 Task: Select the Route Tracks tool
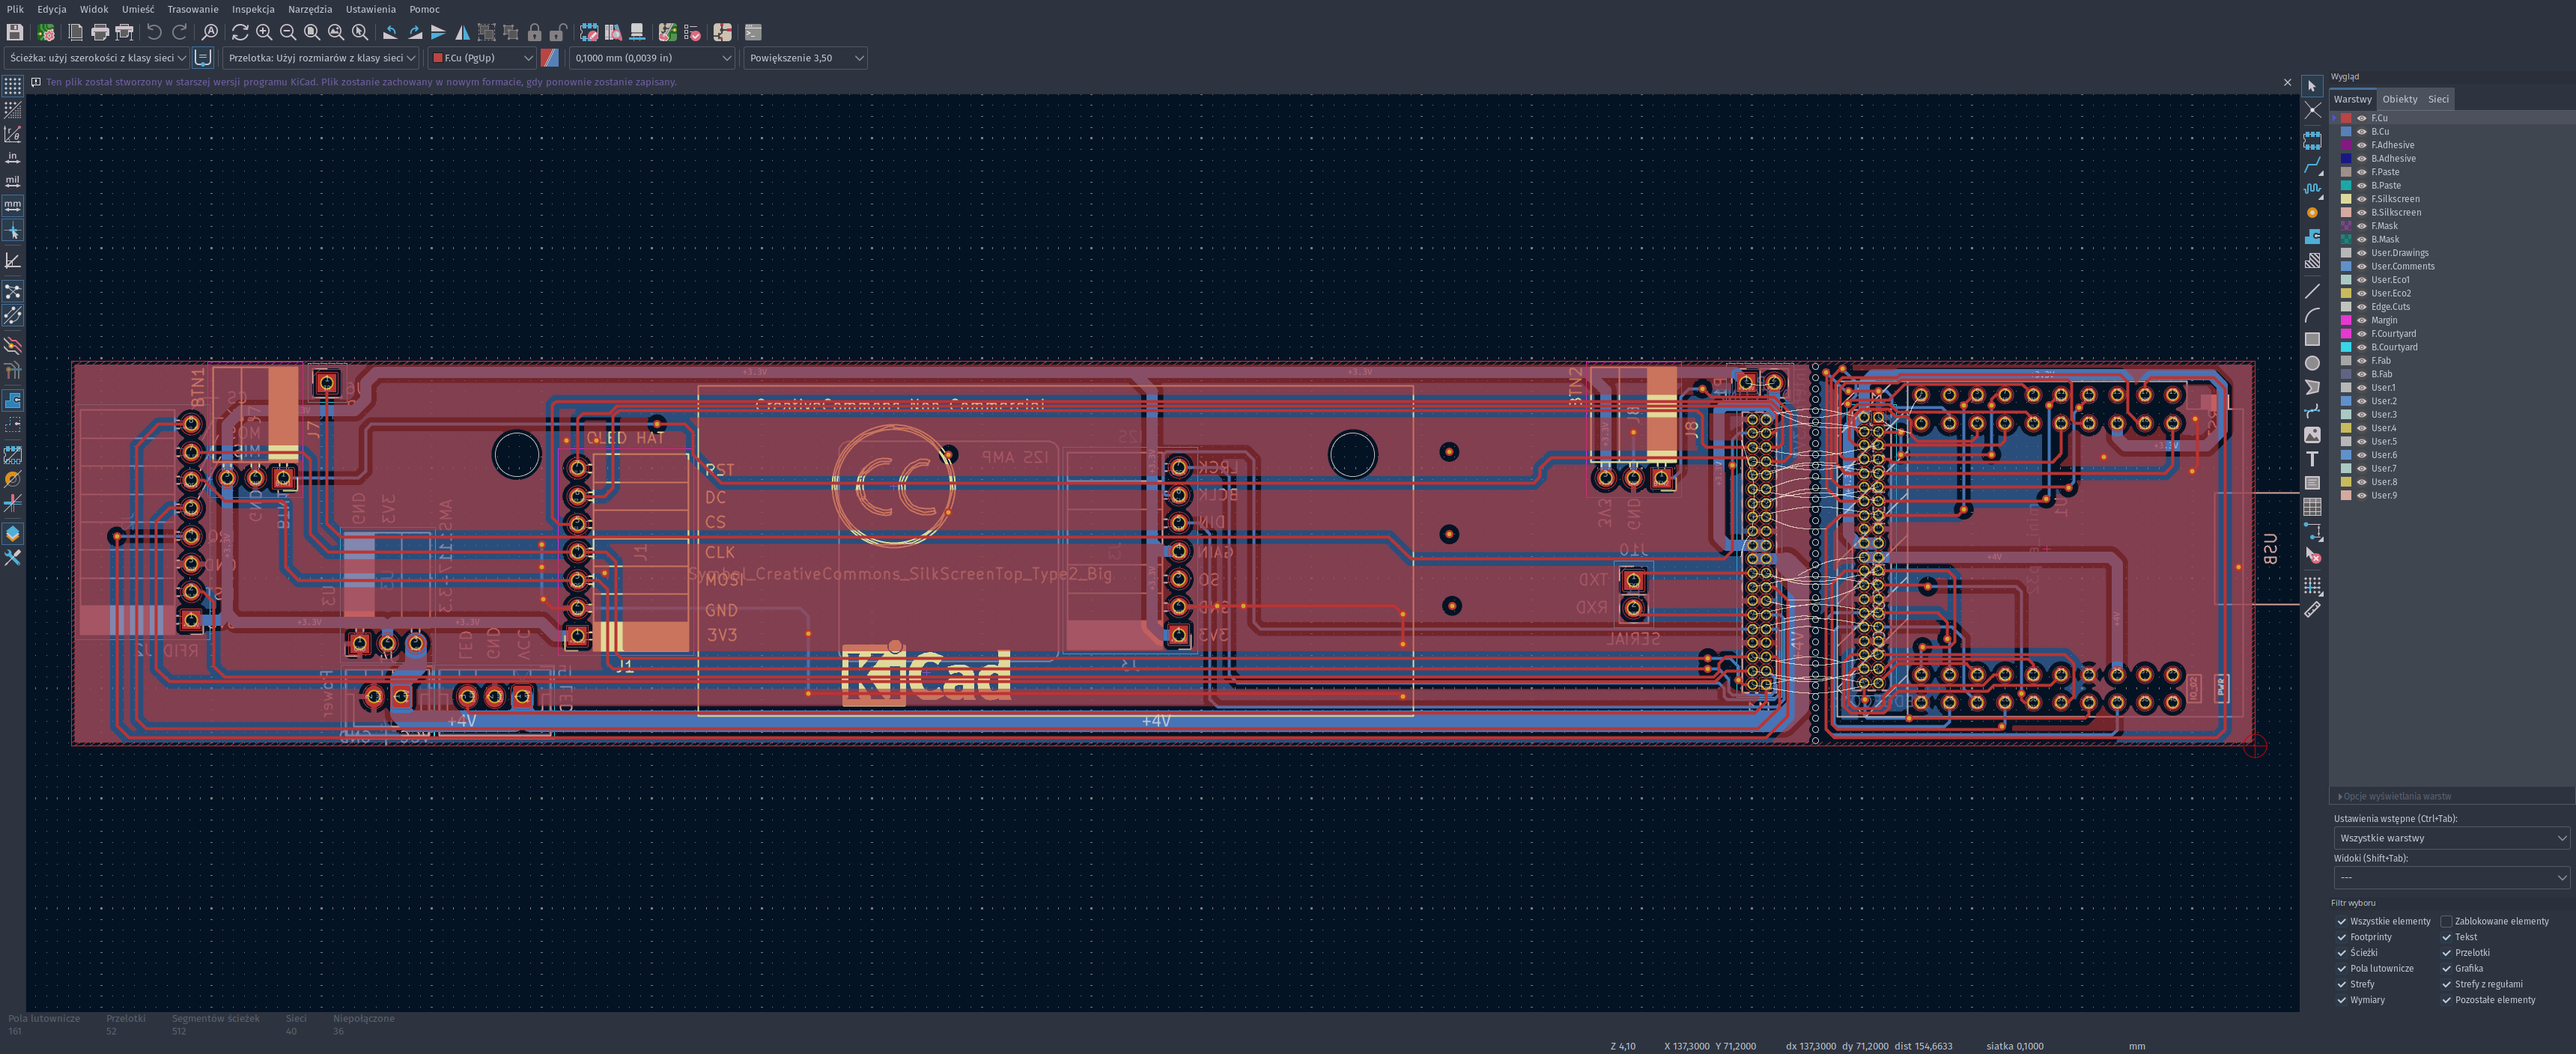click(2312, 164)
